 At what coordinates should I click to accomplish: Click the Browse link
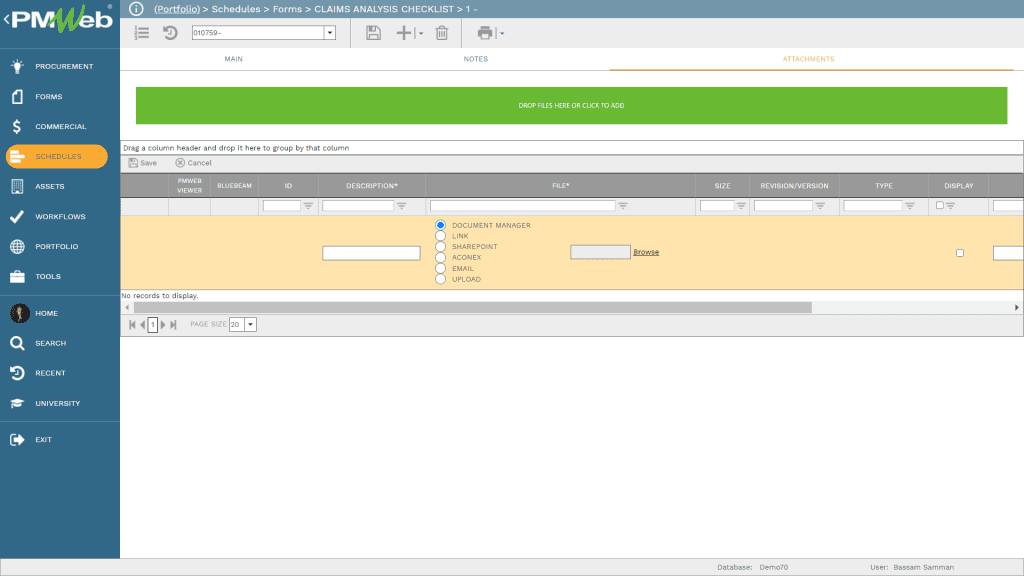(x=646, y=252)
